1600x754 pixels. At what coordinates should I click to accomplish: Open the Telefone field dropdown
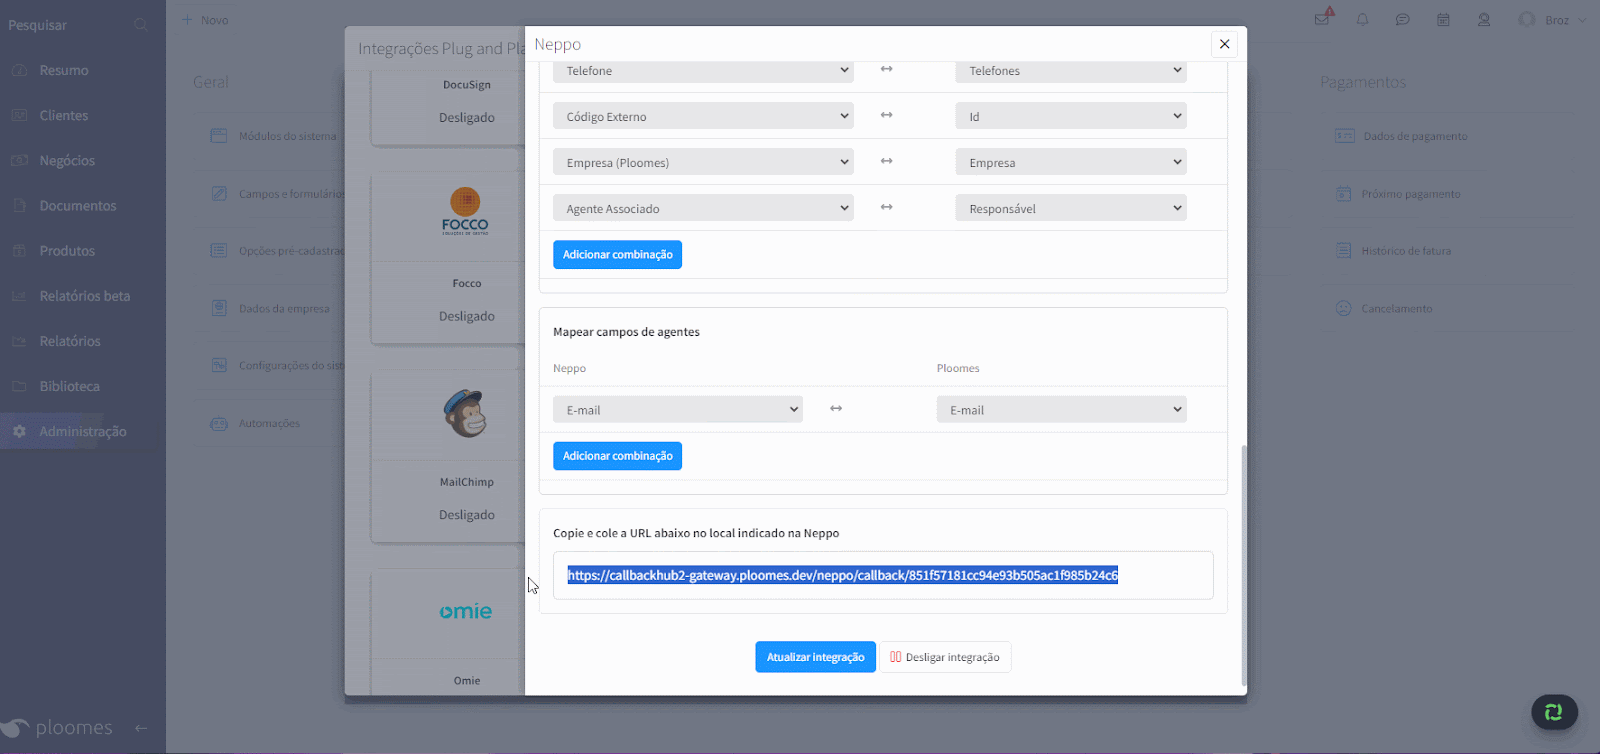[703, 70]
